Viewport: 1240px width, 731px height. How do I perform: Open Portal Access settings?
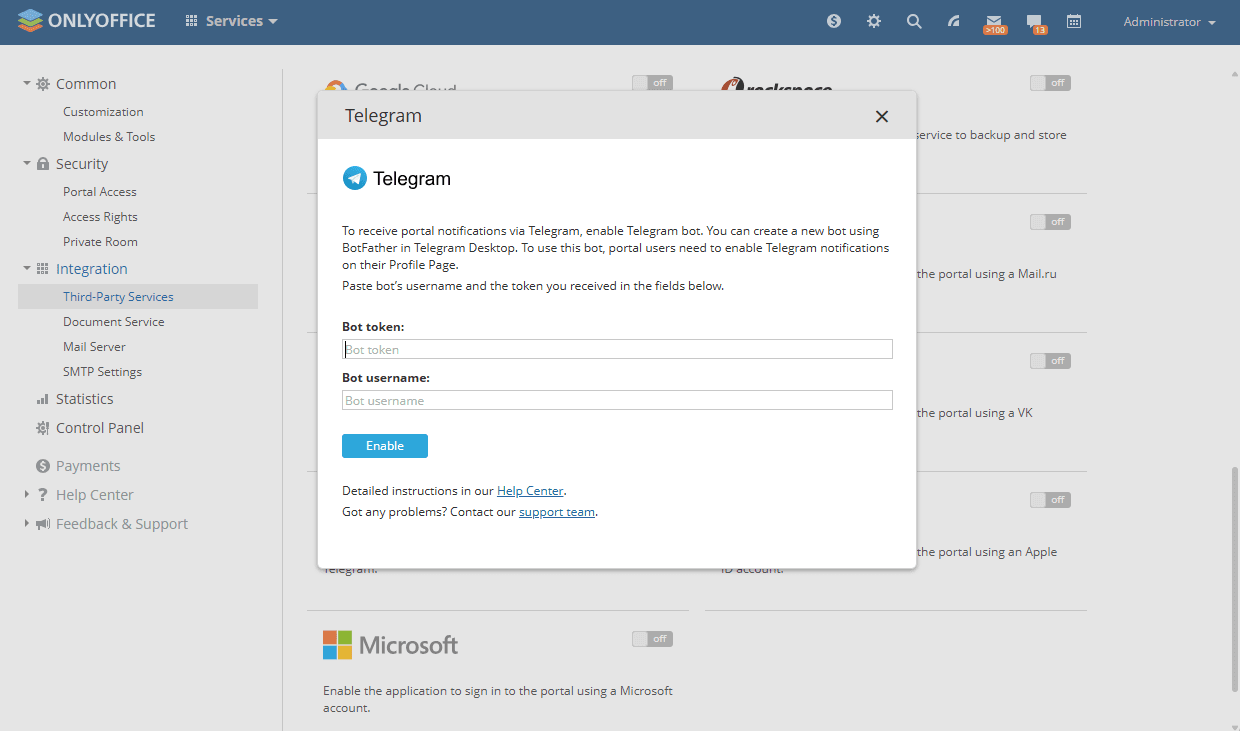coord(100,192)
